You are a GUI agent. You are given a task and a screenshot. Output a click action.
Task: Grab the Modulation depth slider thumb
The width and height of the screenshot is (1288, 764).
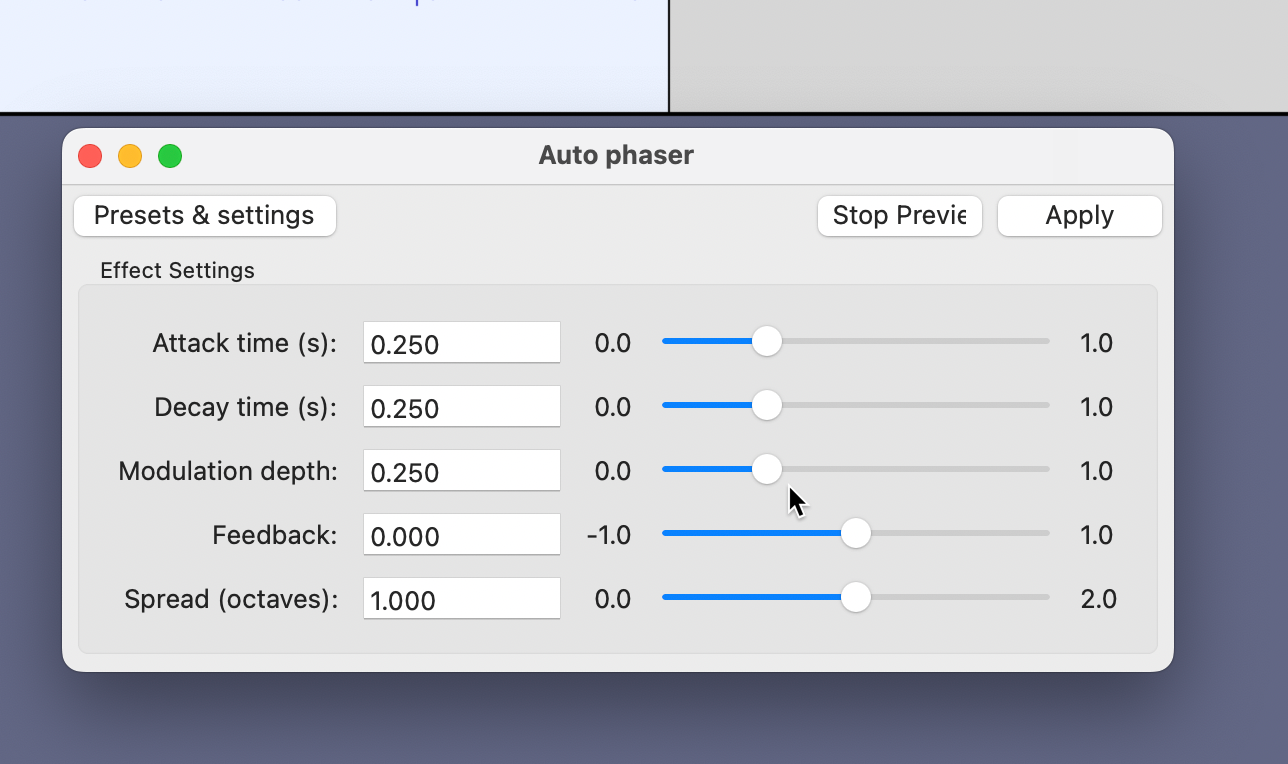[767, 469]
